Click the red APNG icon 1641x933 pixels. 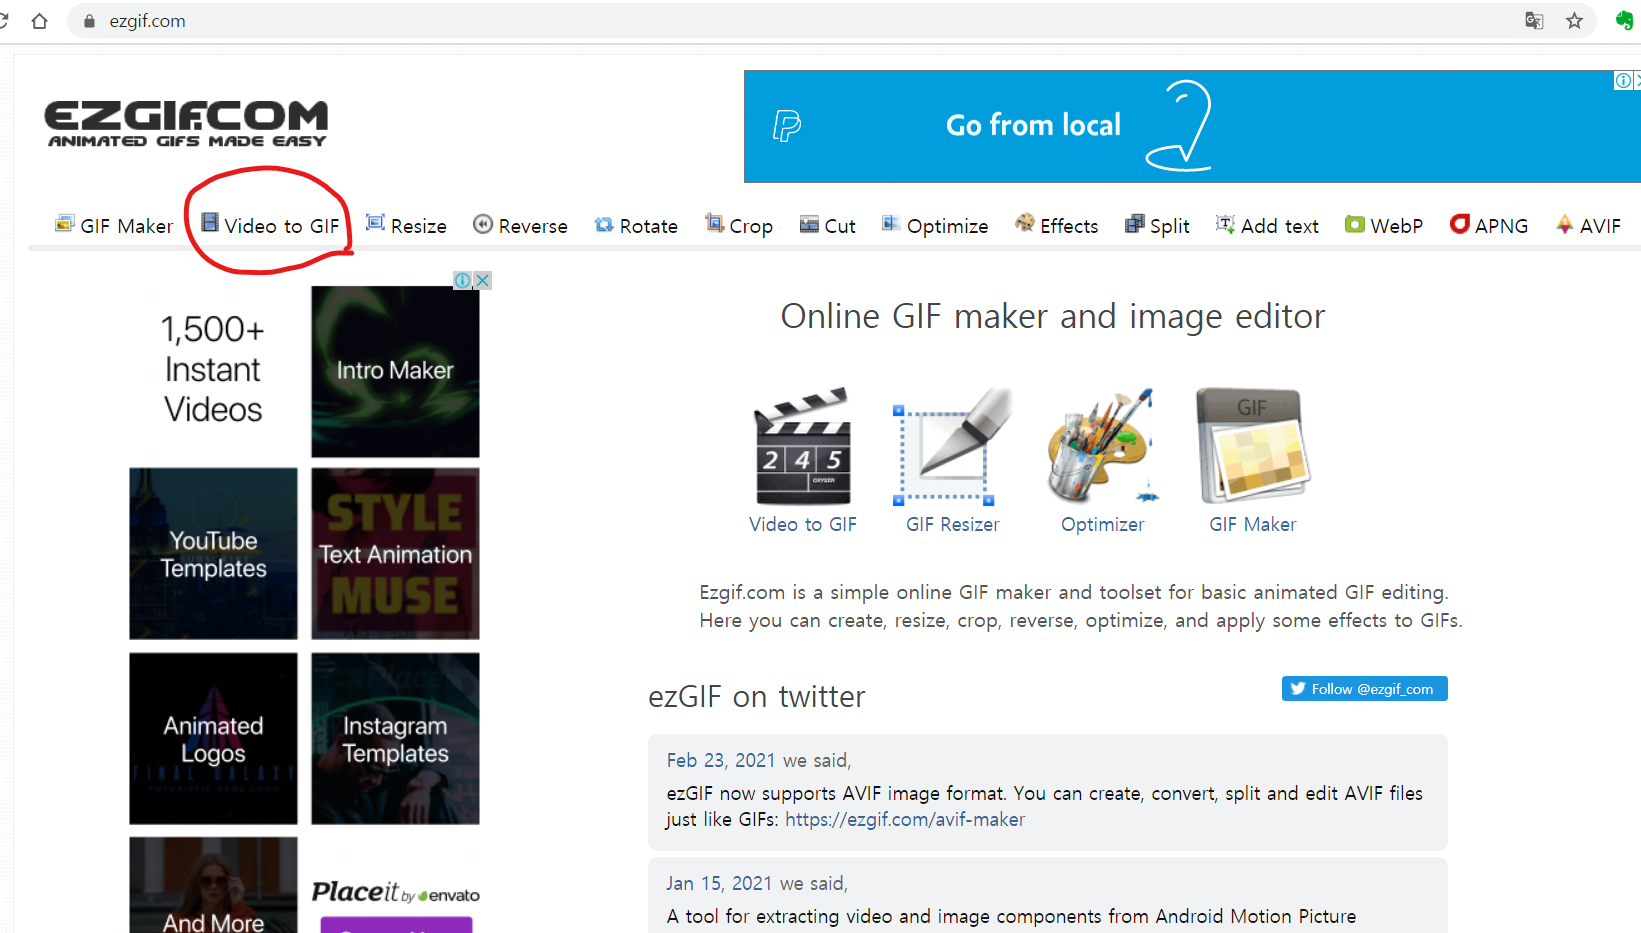1460,223
